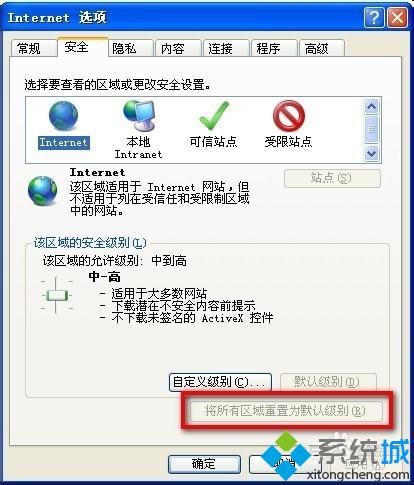This screenshot has width=414, height=485.
Task: Click the zone list scrollbar thumb
Action: 371,129
